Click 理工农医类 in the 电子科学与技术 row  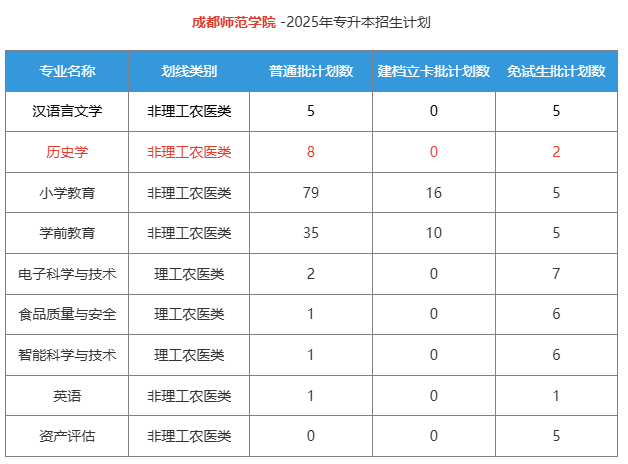click(x=189, y=274)
